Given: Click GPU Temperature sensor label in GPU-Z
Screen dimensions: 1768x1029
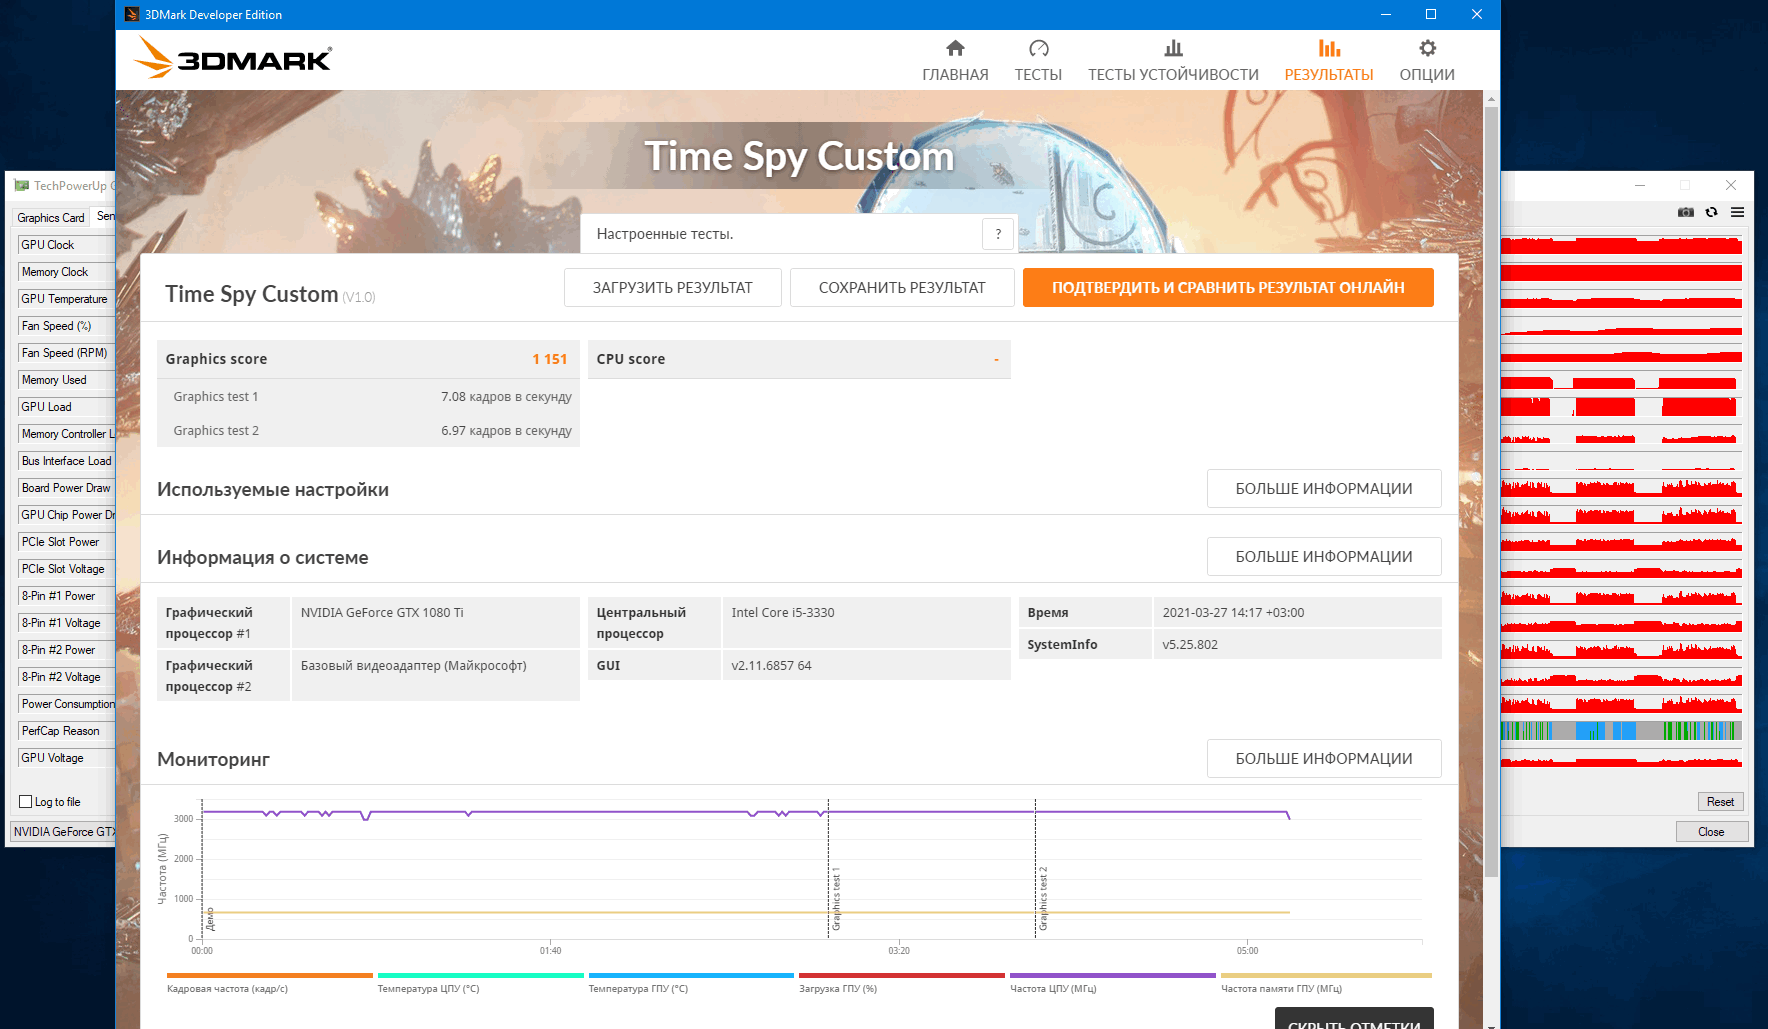Looking at the screenshot, I should coord(64,299).
